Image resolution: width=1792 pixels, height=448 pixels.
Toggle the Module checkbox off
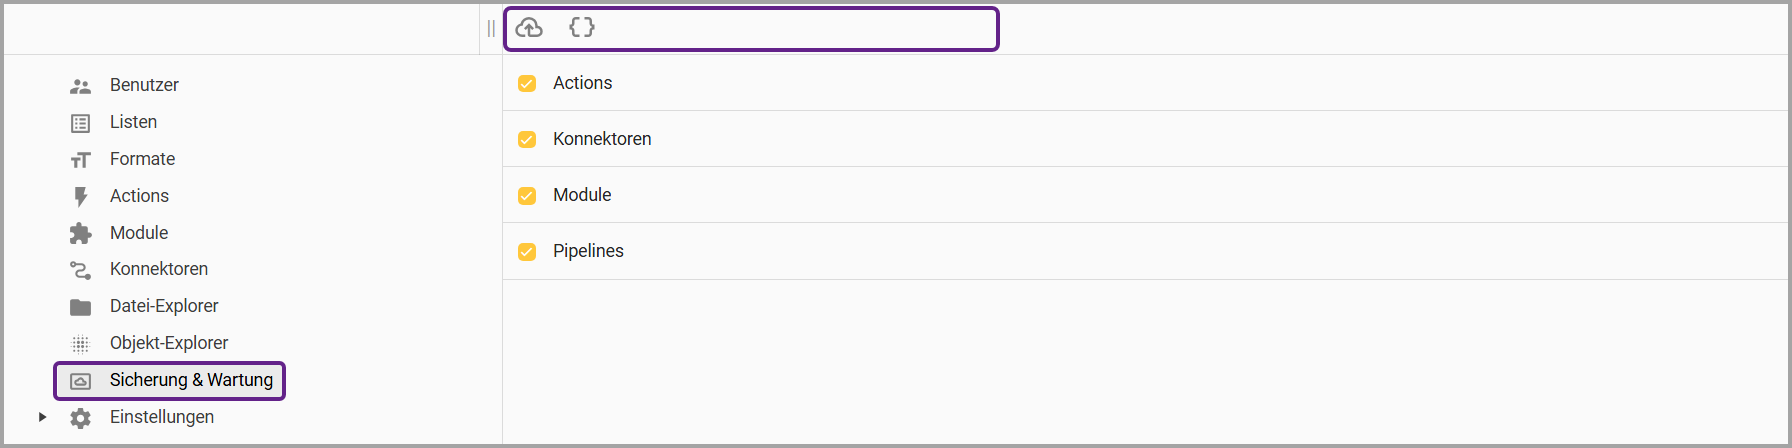click(x=527, y=196)
